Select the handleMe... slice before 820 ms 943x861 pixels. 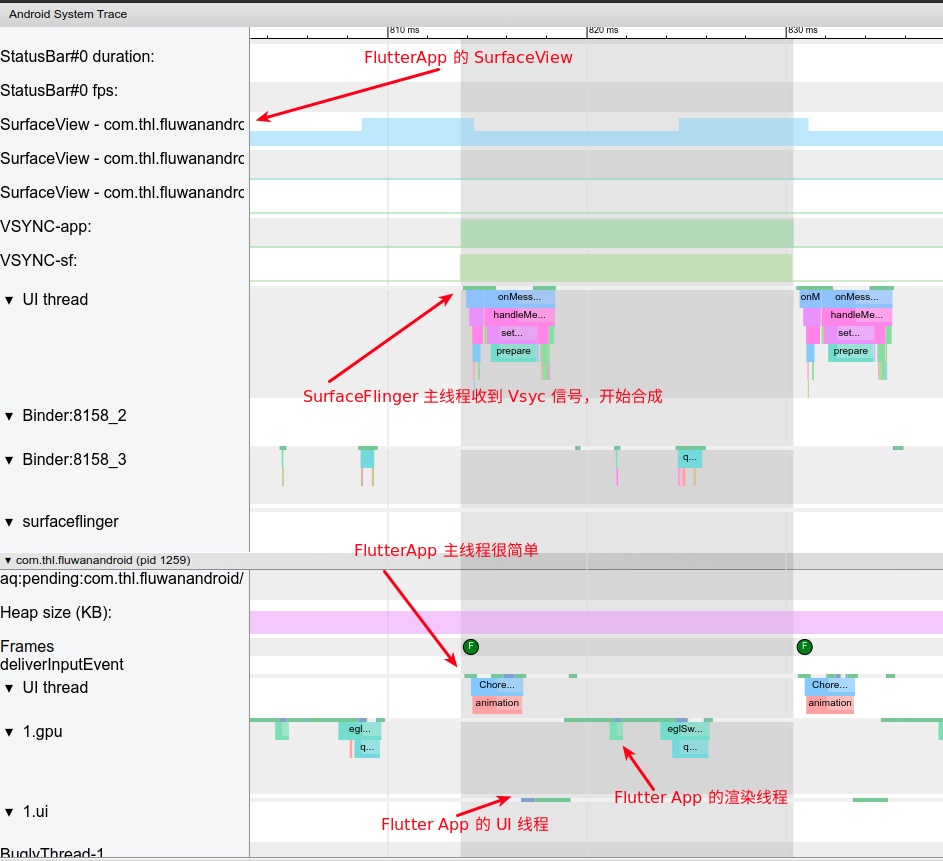519,315
